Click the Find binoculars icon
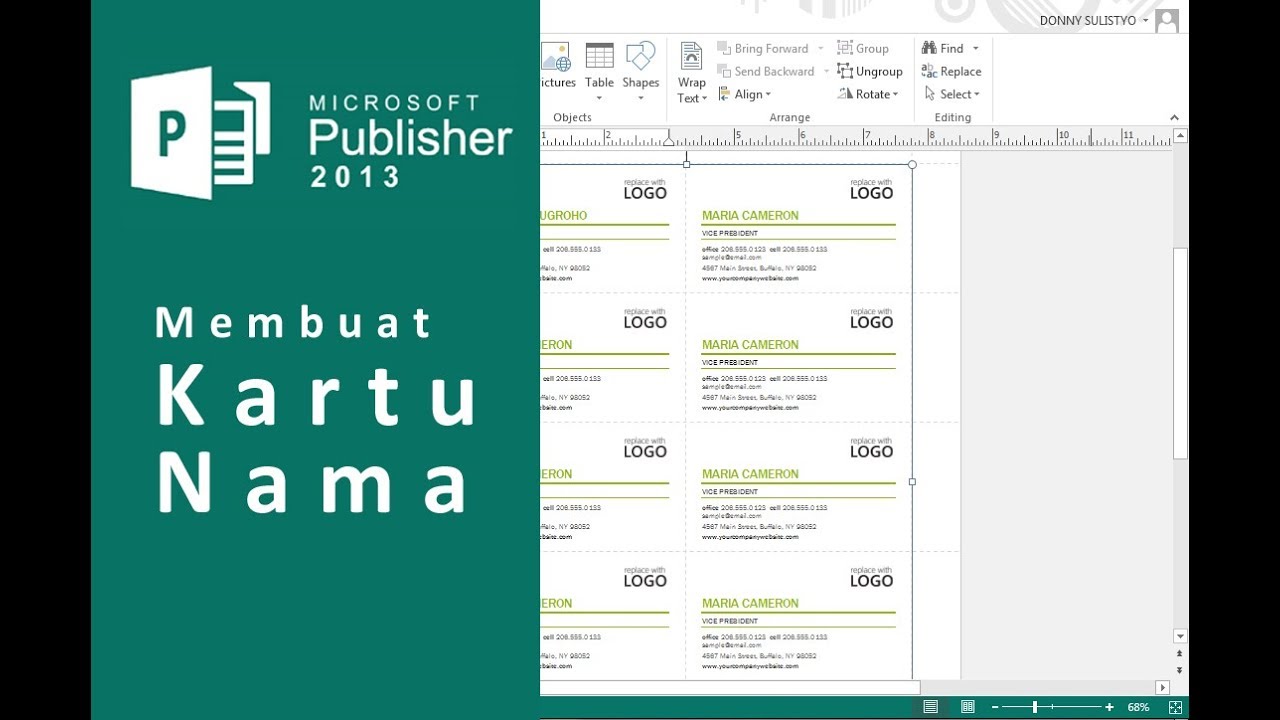Screen dimensions: 1280x720 [x=929, y=48]
